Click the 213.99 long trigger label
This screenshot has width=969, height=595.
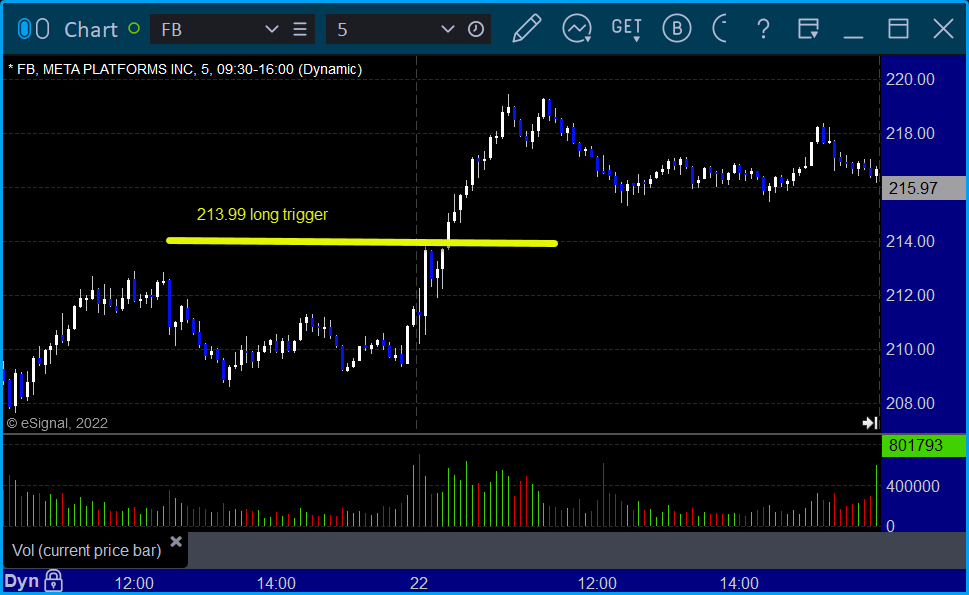(x=262, y=214)
